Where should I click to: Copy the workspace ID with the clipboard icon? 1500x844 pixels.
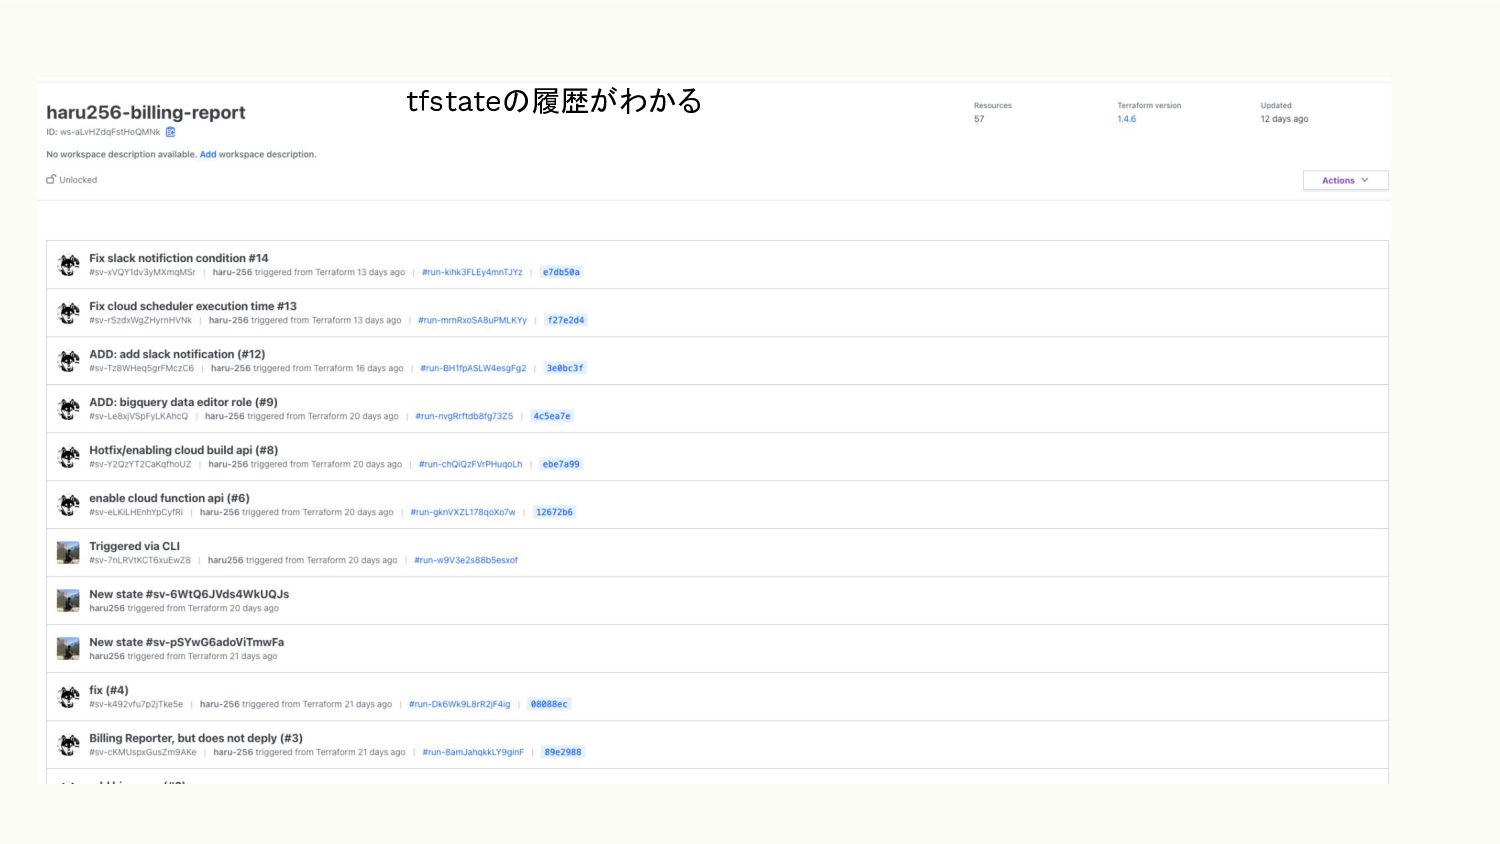(x=170, y=132)
